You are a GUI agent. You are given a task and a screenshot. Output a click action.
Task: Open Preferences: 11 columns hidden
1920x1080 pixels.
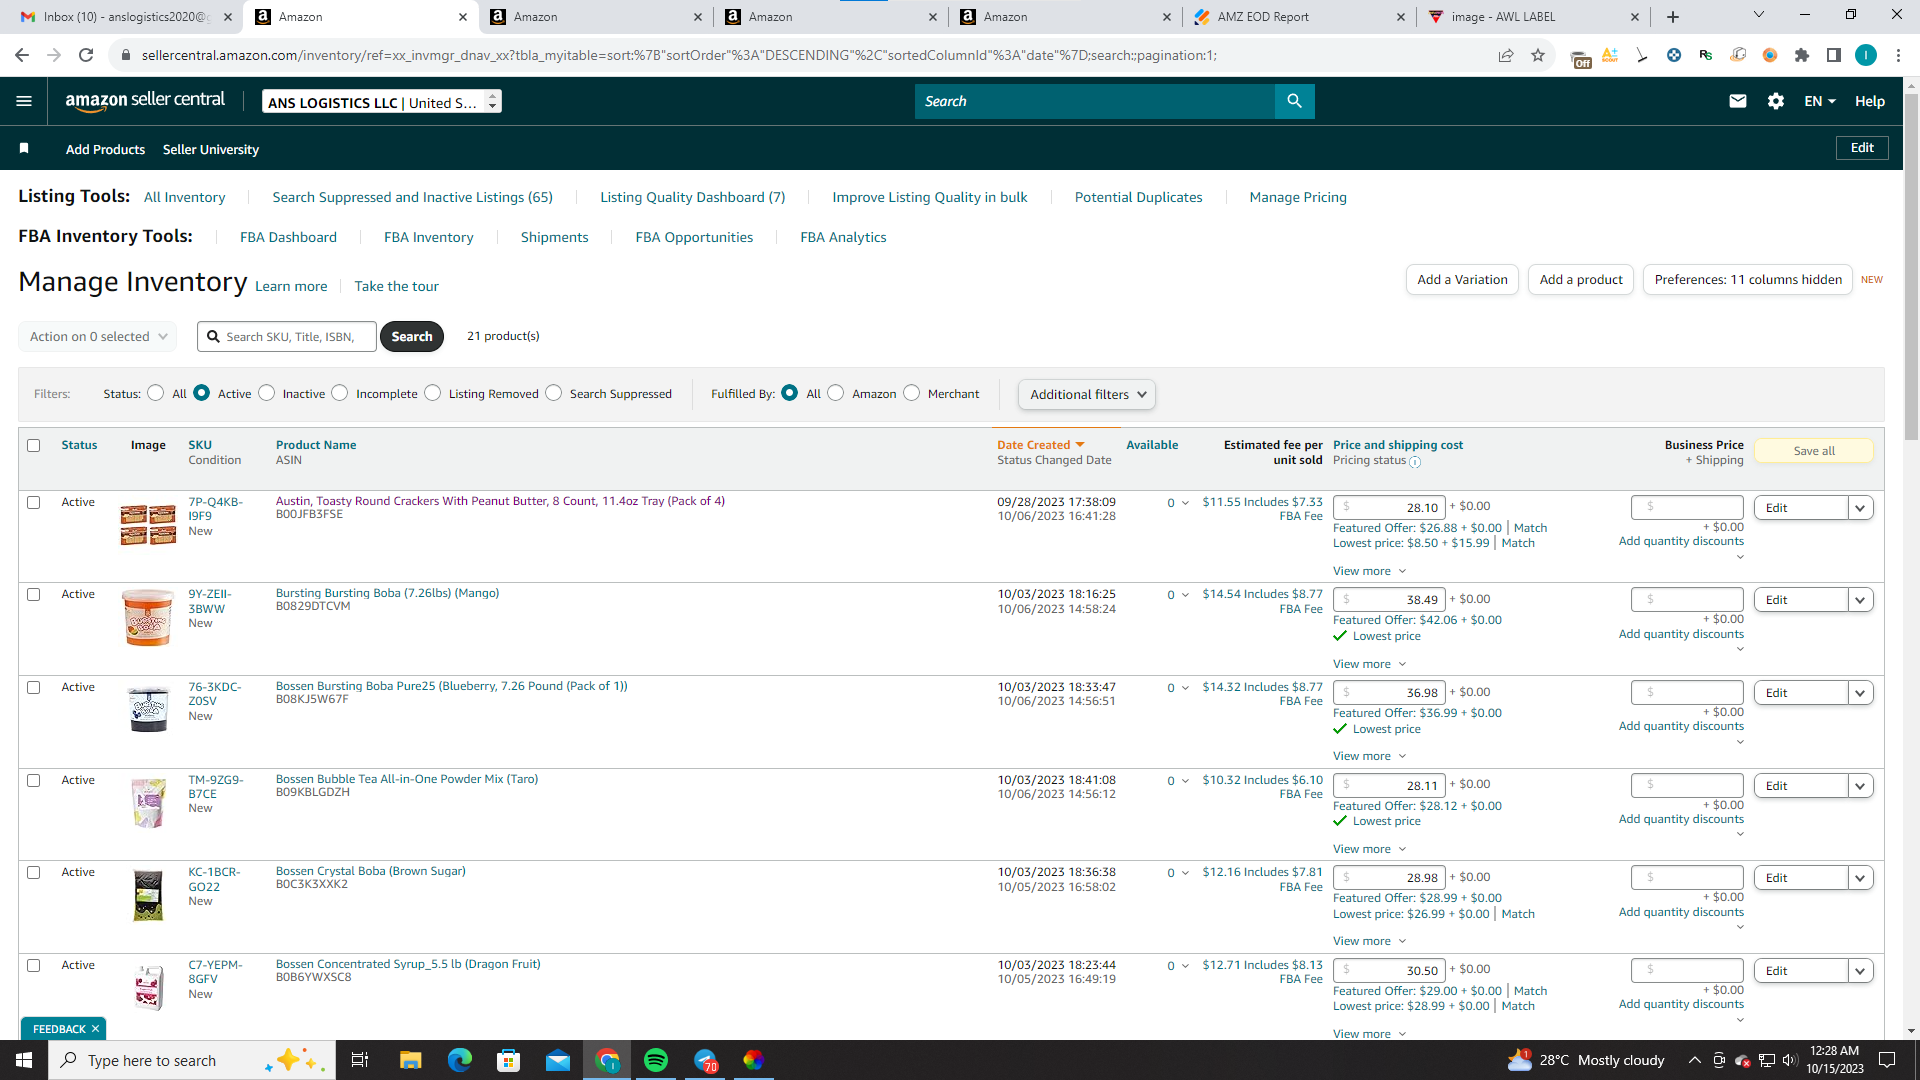click(1748, 280)
